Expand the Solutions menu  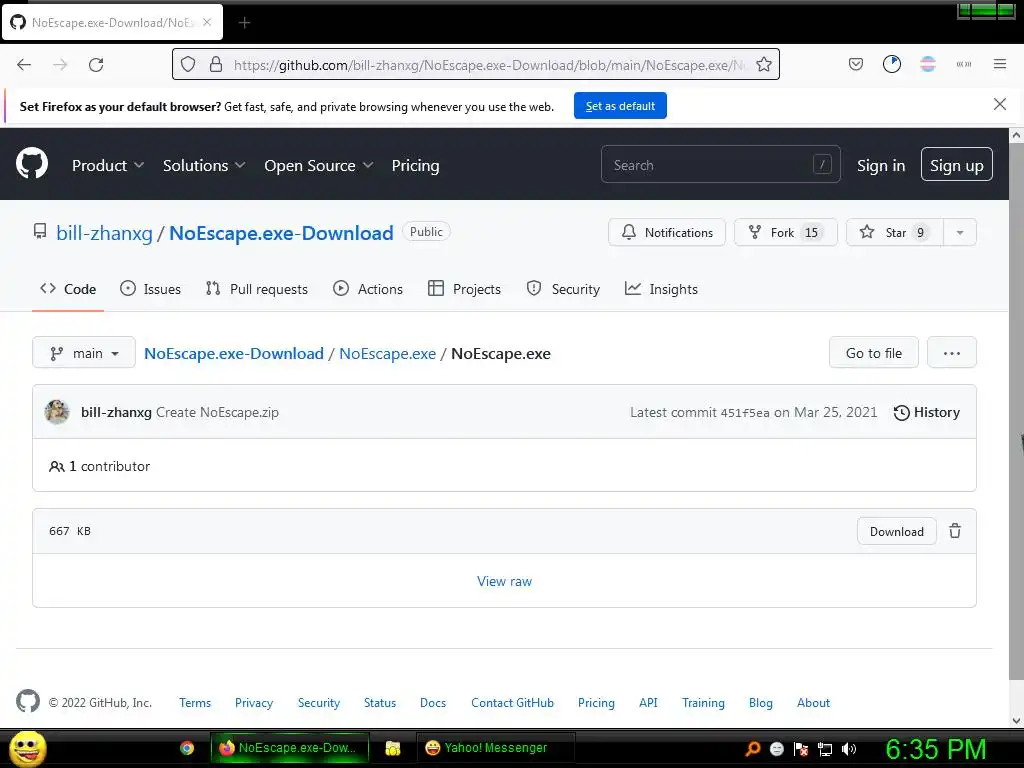click(x=204, y=166)
